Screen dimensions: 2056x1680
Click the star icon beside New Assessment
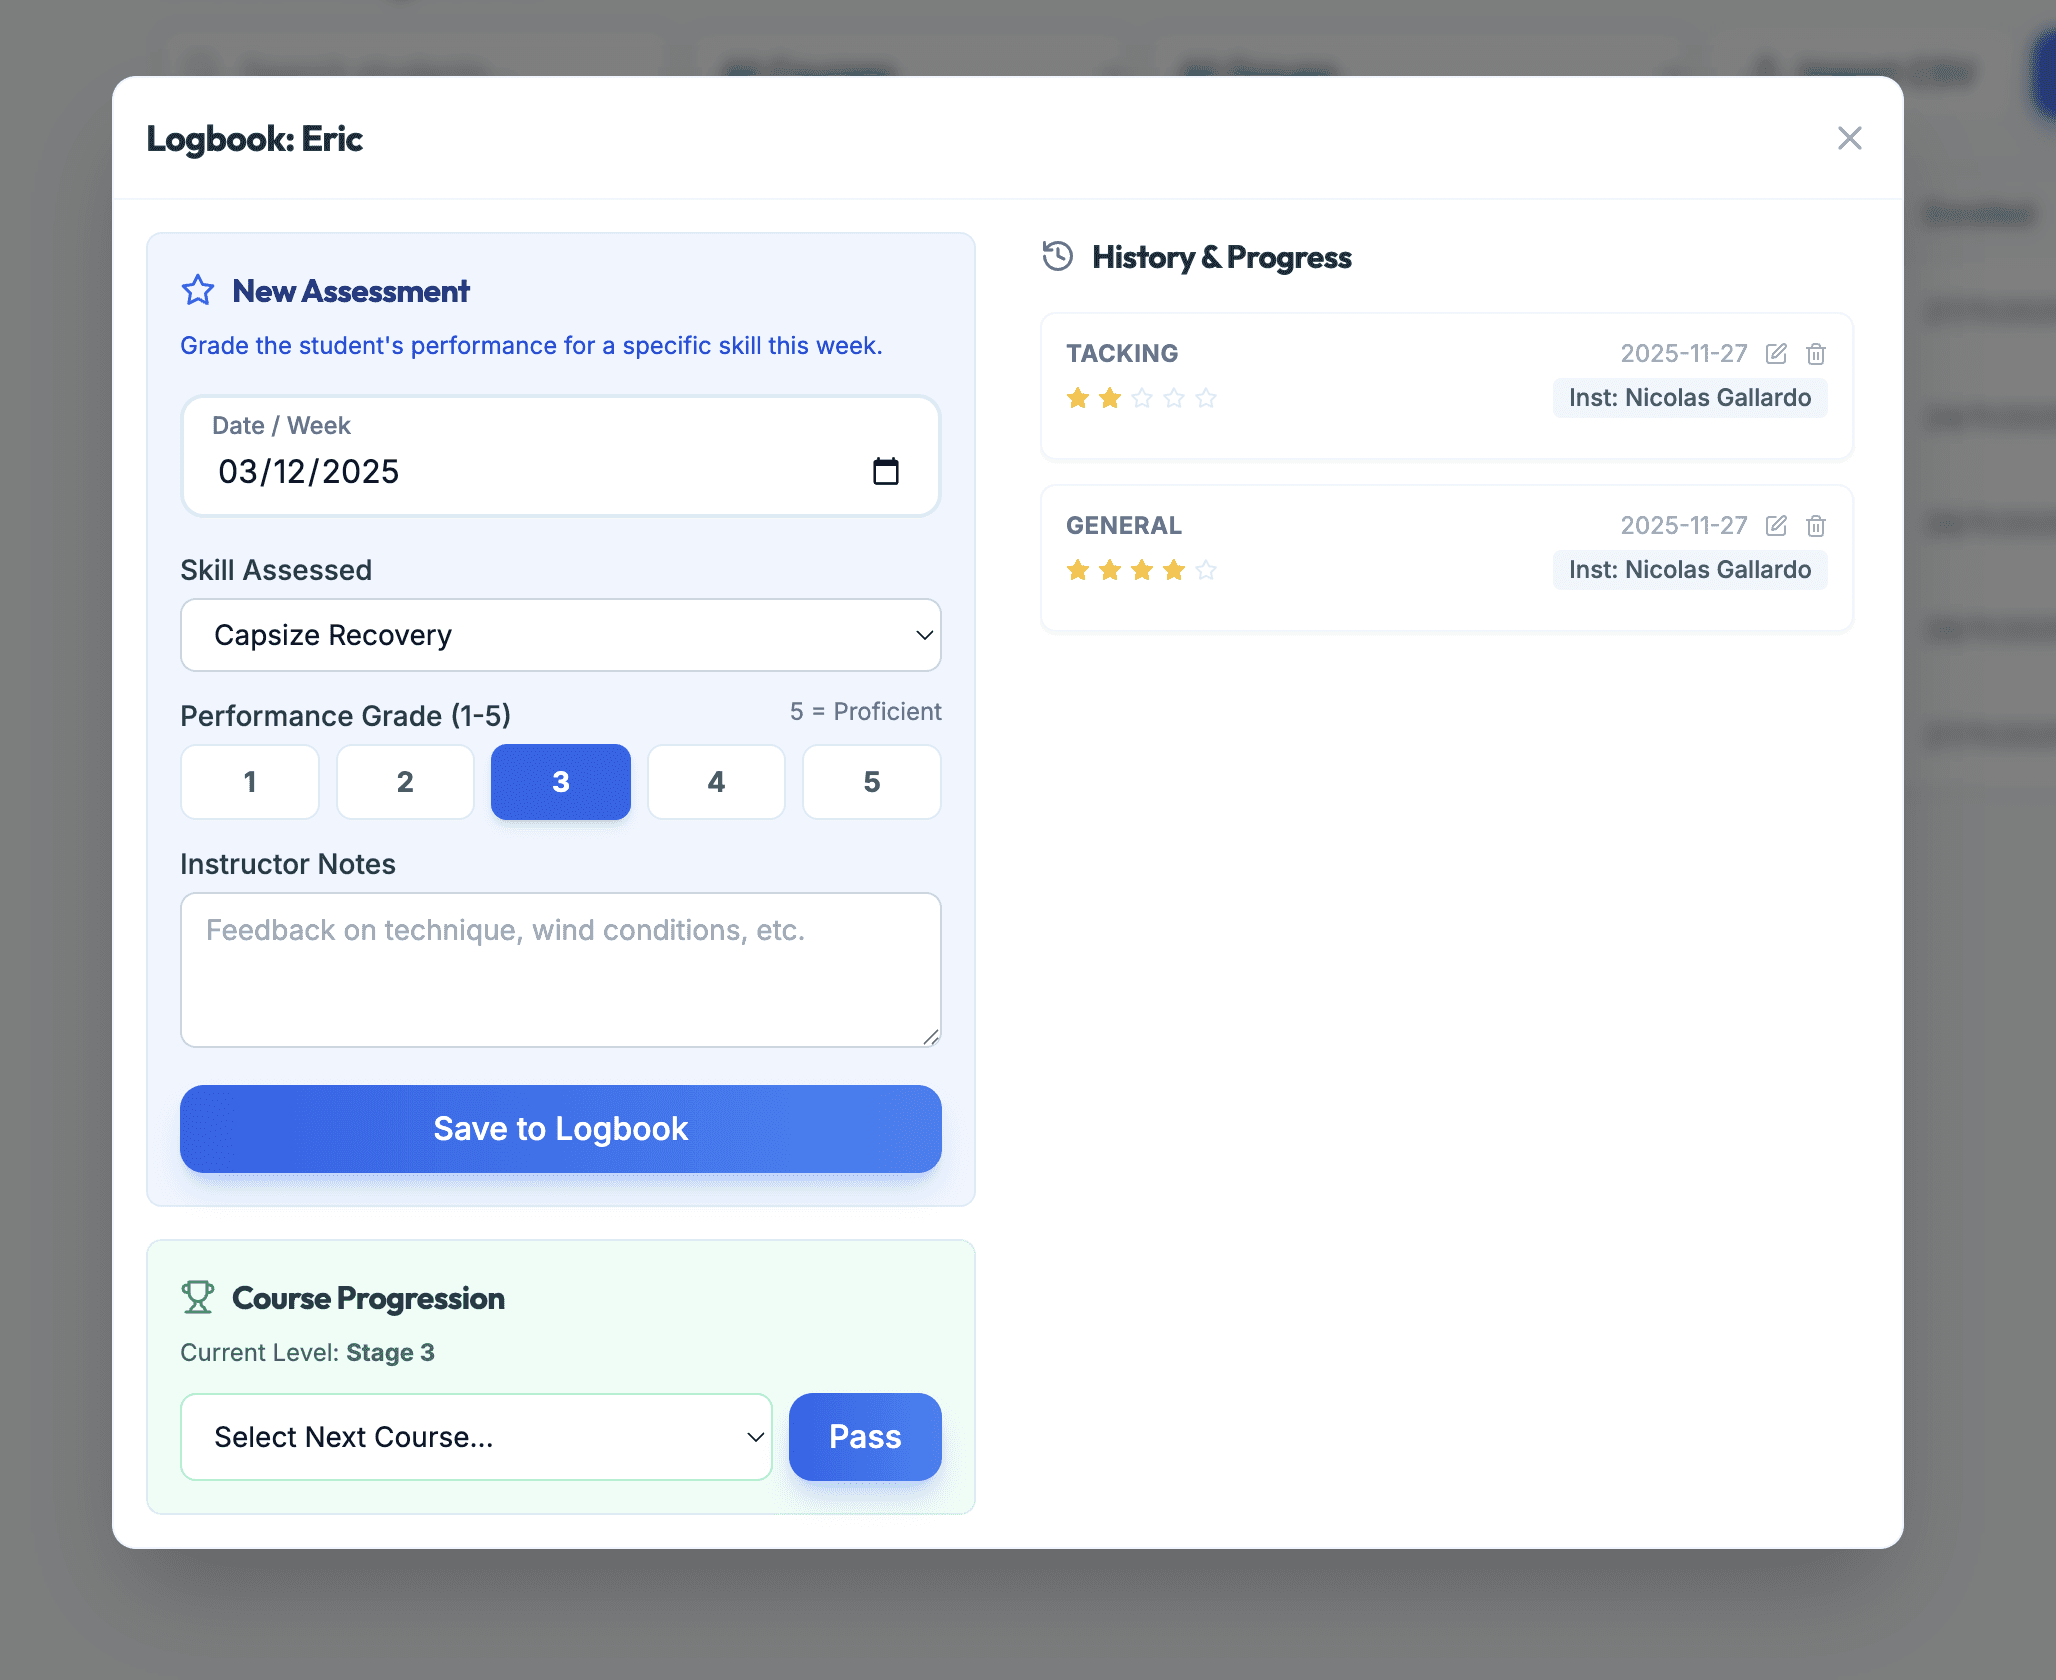pos(197,290)
